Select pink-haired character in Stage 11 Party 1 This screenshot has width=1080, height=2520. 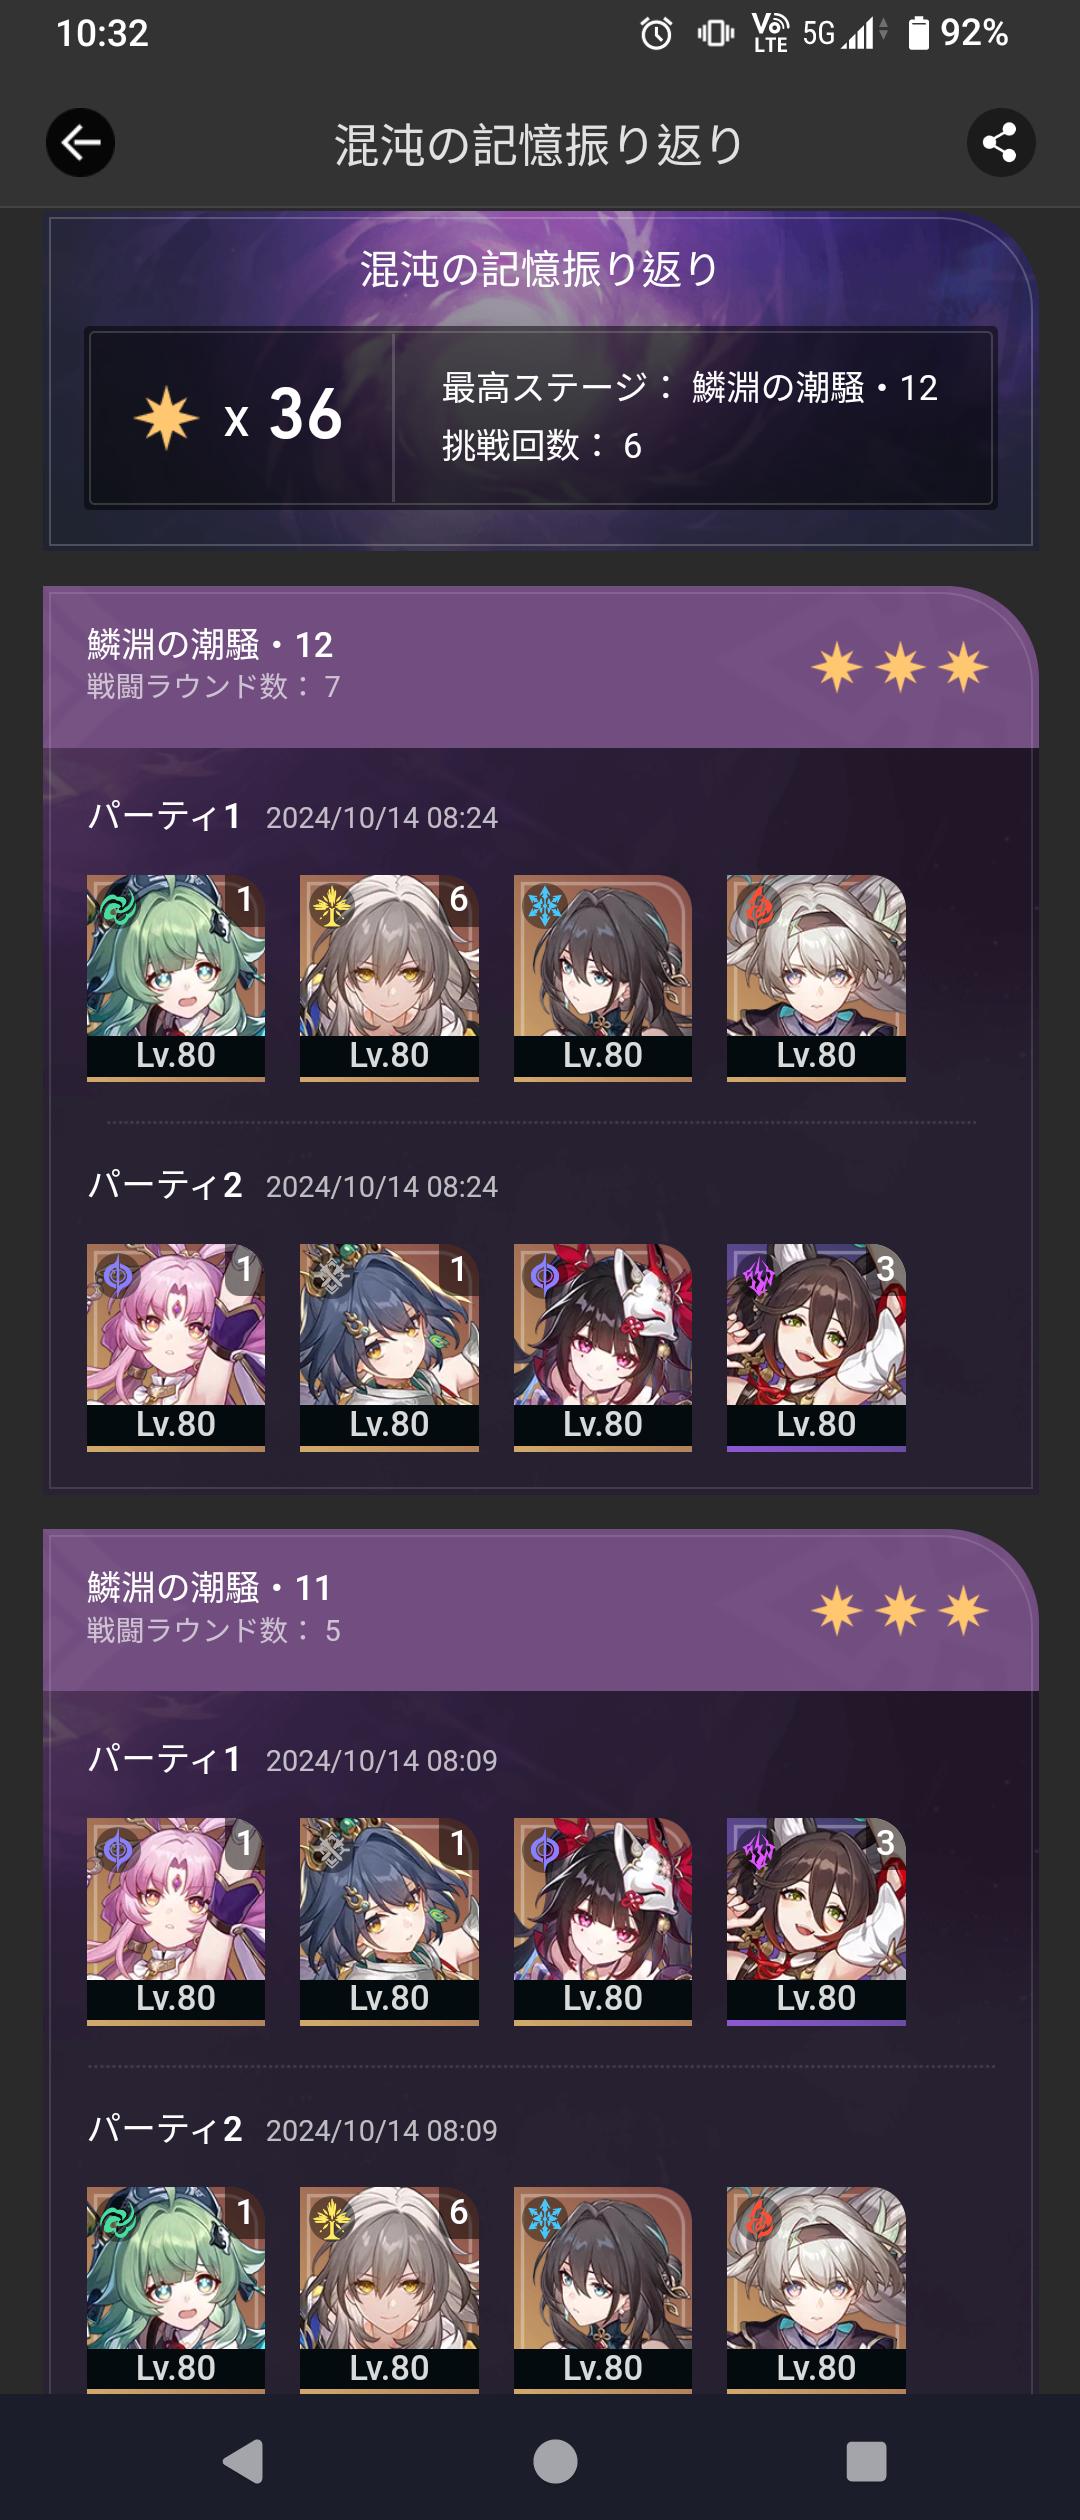pyautogui.click(x=176, y=1921)
